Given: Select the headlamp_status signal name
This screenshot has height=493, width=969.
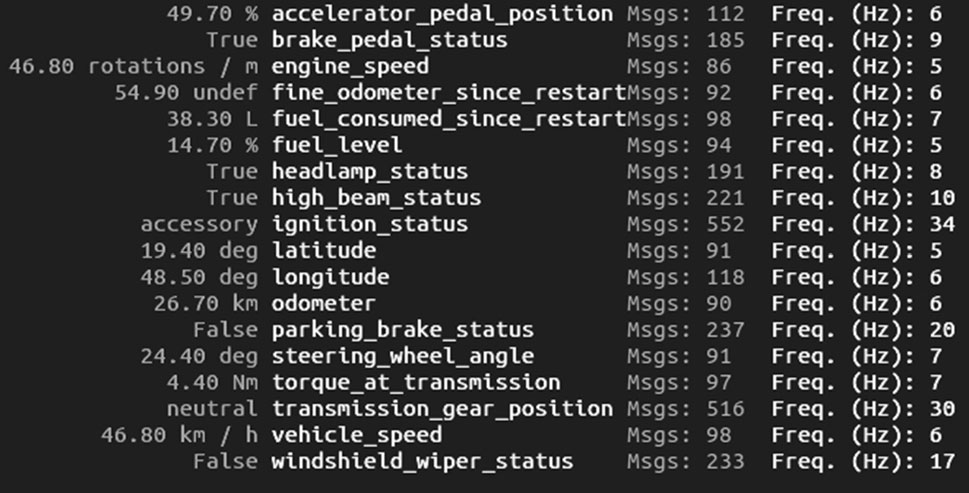Looking at the screenshot, I should pos(369,172).
